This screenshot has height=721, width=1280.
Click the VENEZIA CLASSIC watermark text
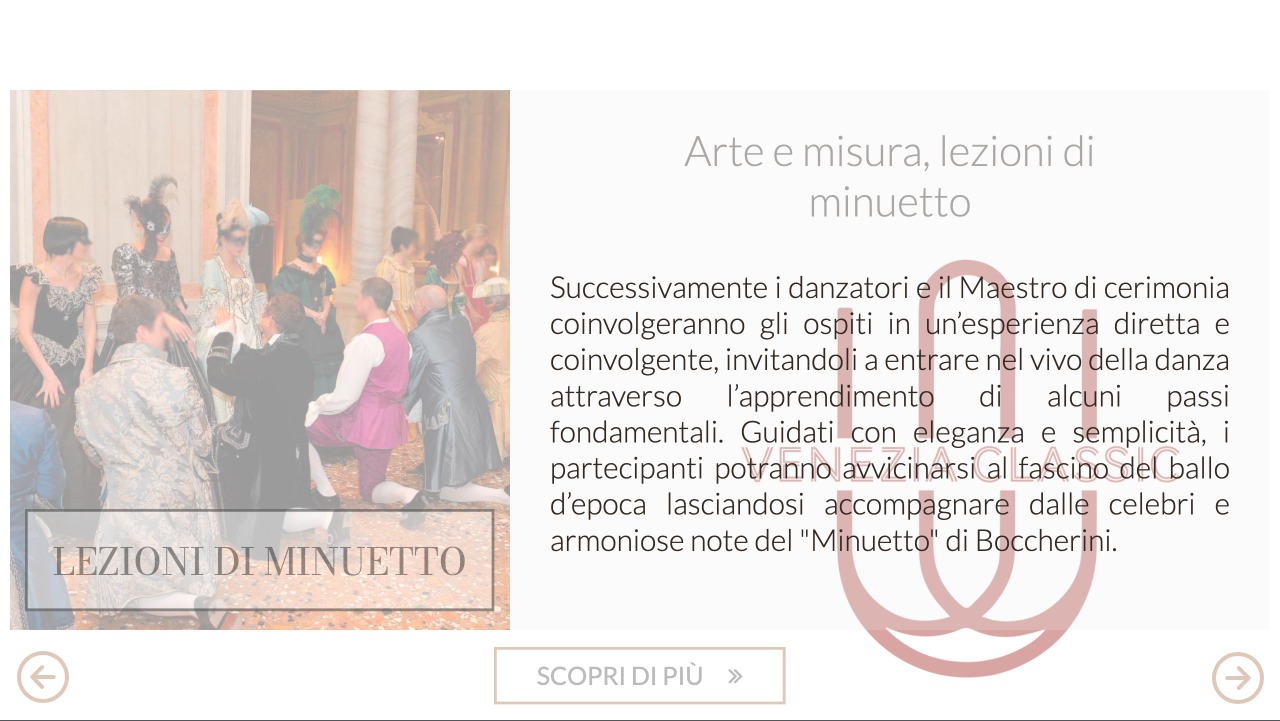(x=960, y=464)
